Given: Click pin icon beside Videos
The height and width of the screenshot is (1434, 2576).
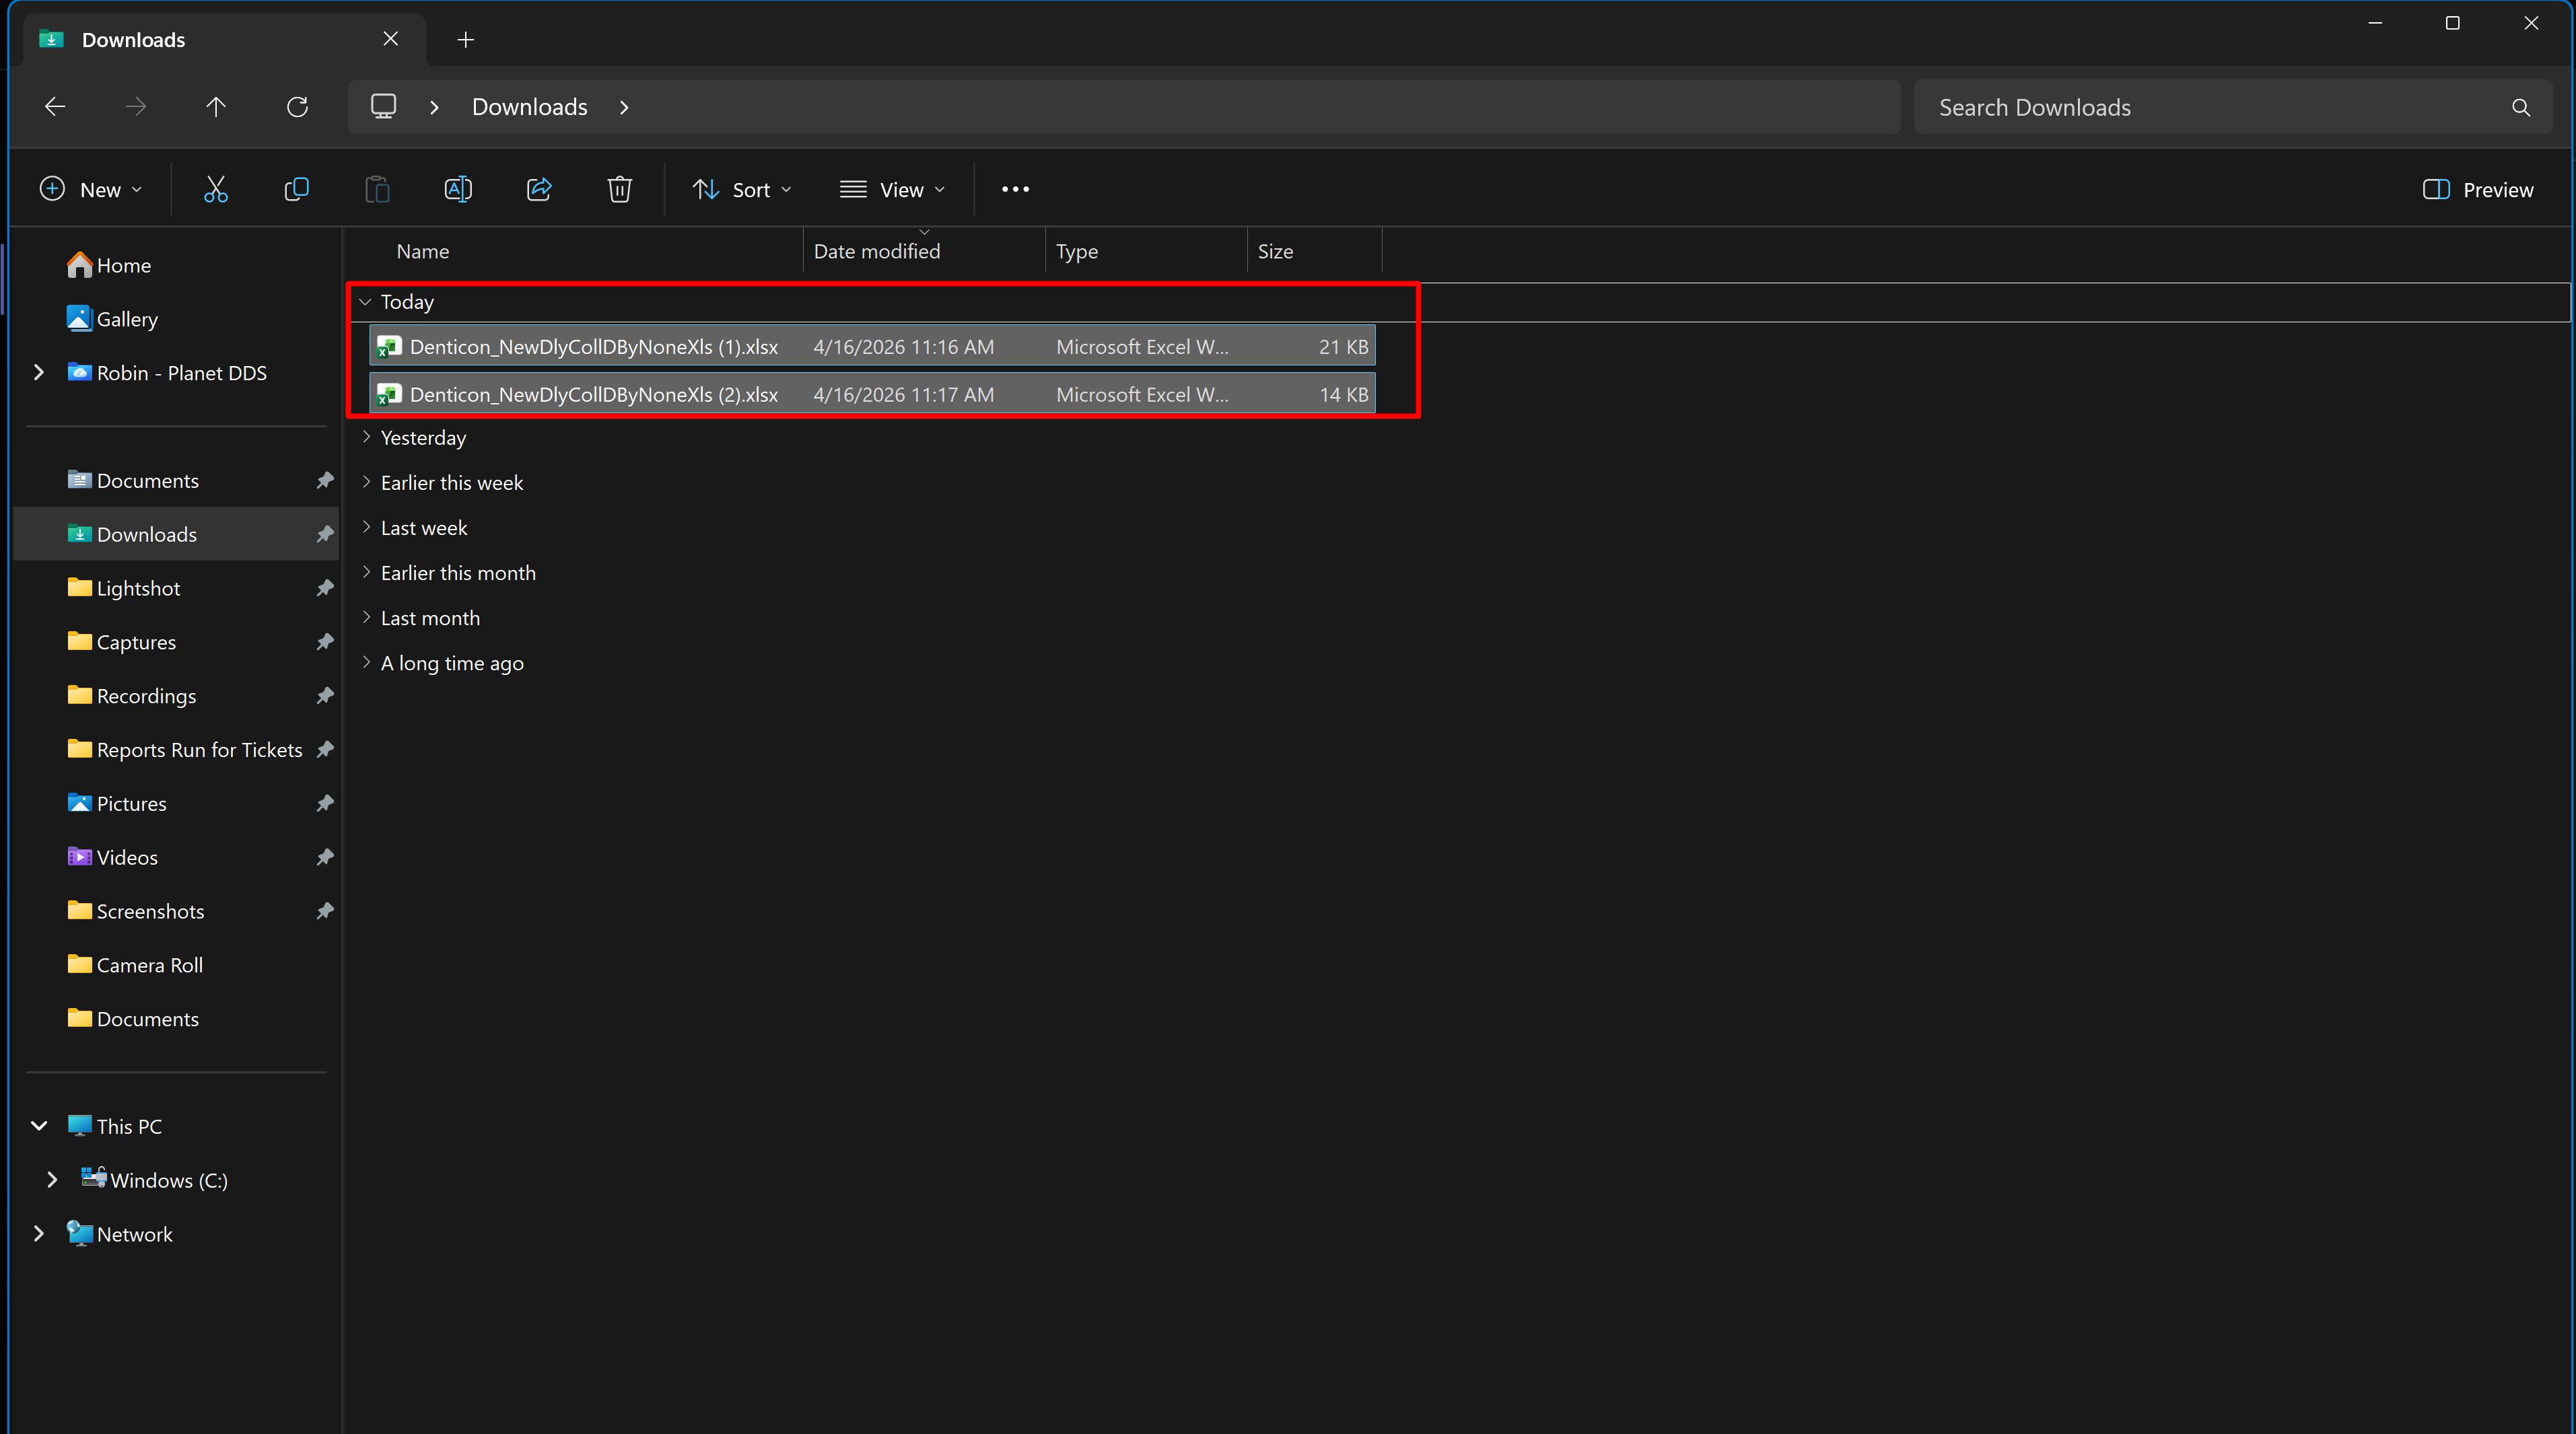Looking at the screenshot, I should [324, 857].
